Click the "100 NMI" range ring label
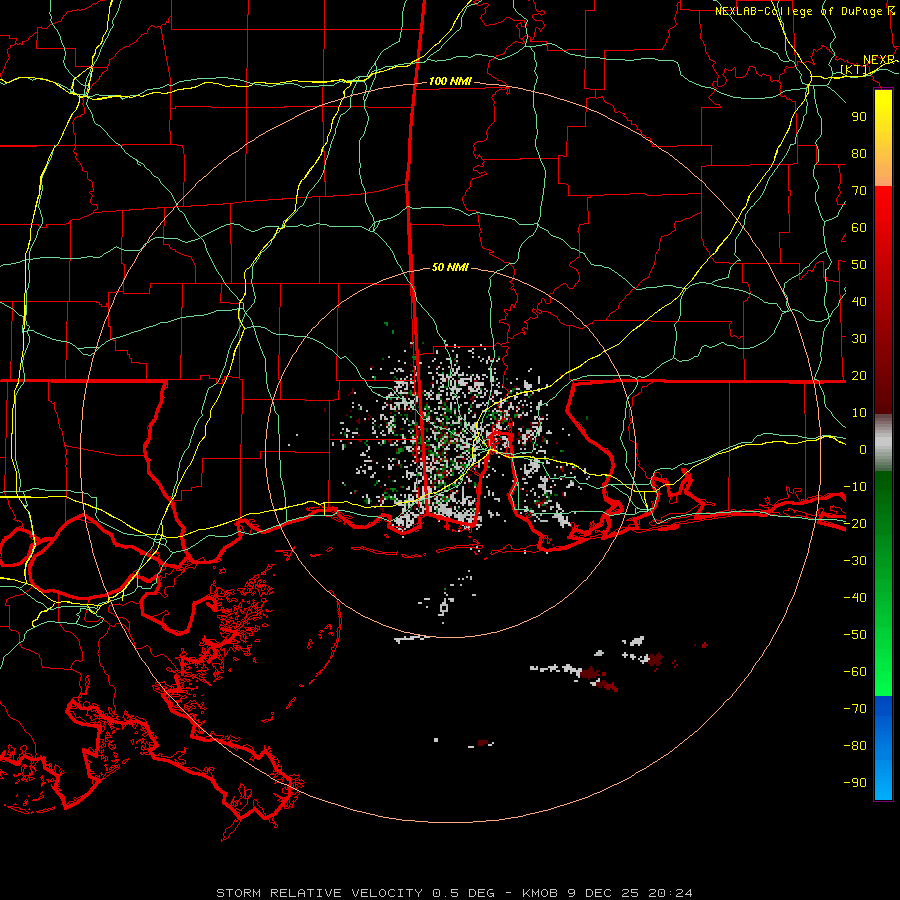The width and height of the screenshot is (900, 900). tap(450, 81)
